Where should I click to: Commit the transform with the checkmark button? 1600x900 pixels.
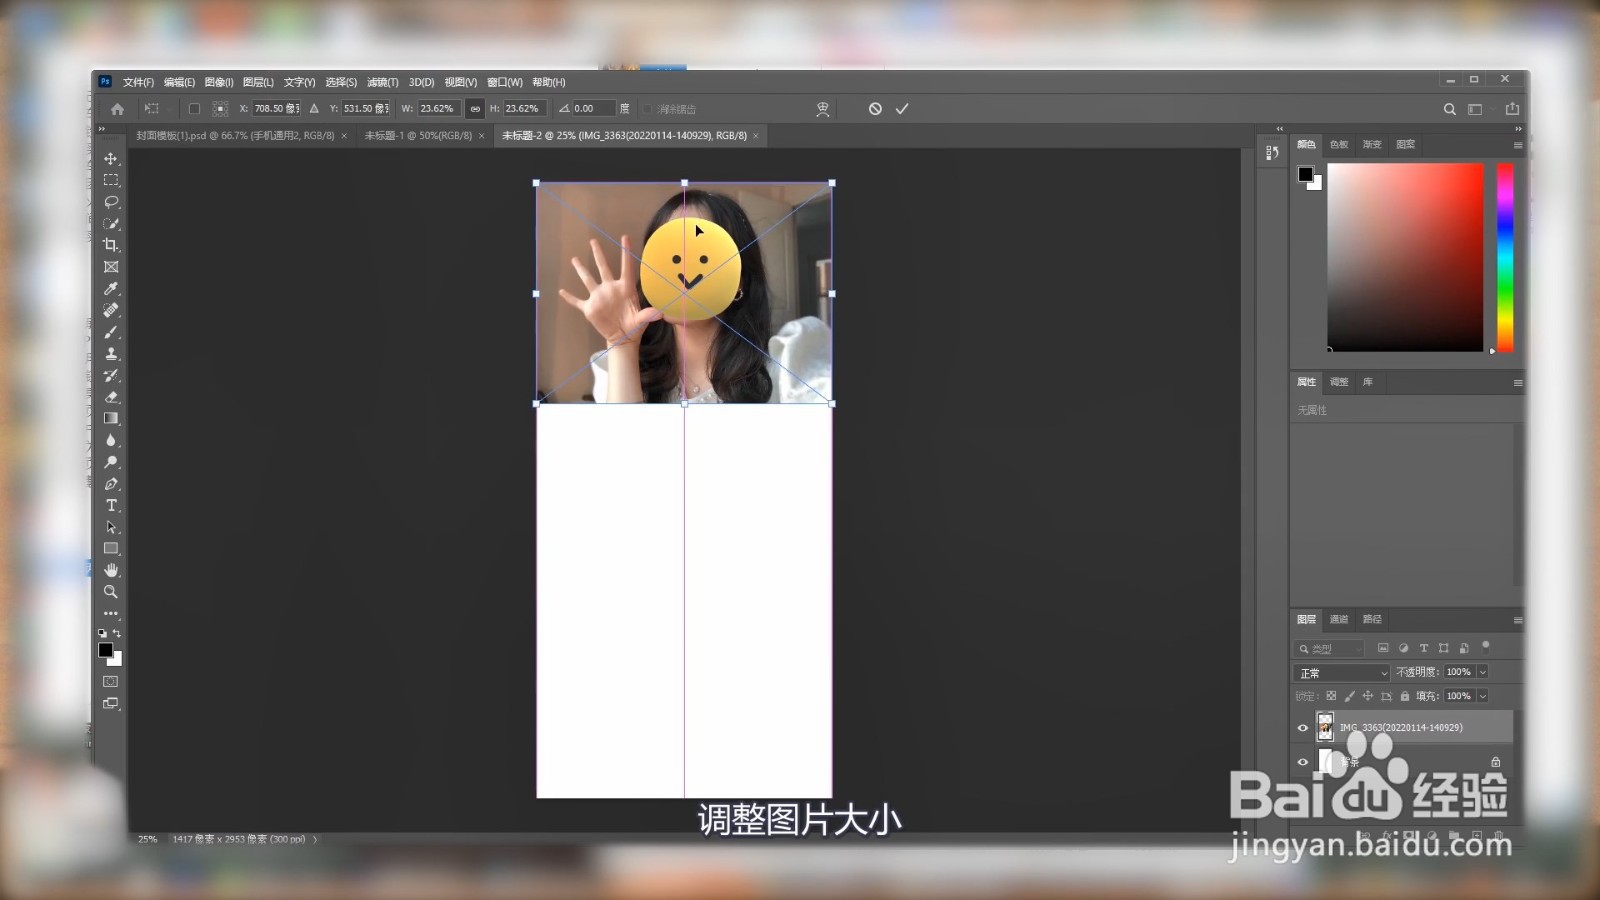tap(902, 108)
